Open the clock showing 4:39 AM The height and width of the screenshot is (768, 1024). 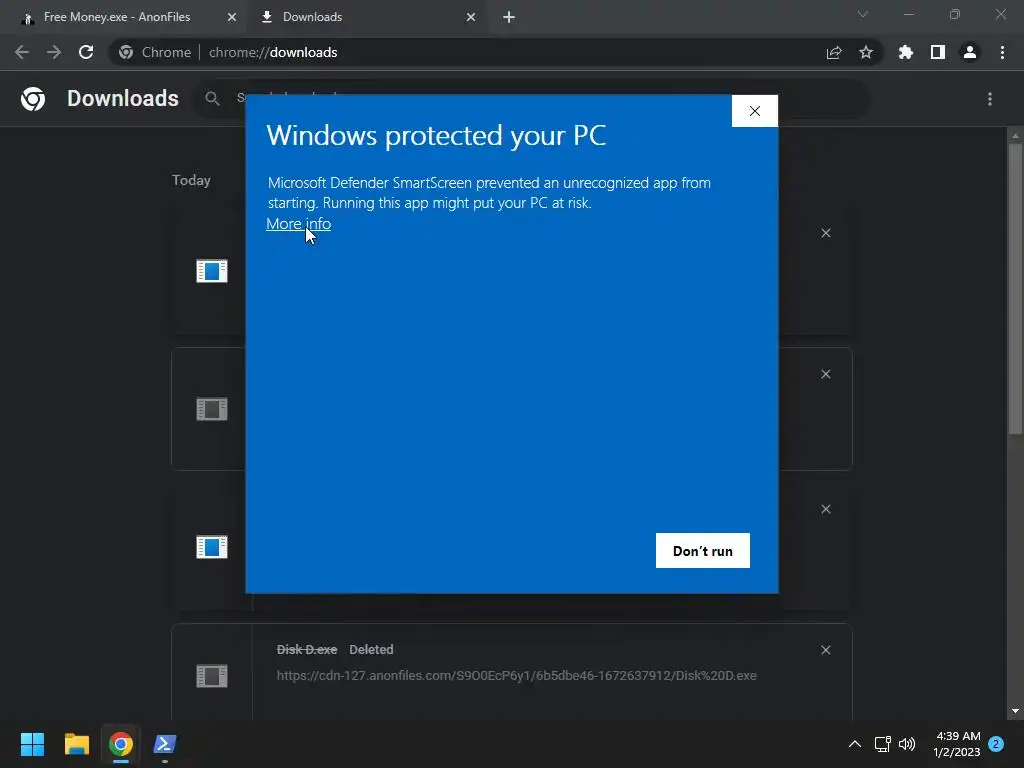(x=957, y=744)
